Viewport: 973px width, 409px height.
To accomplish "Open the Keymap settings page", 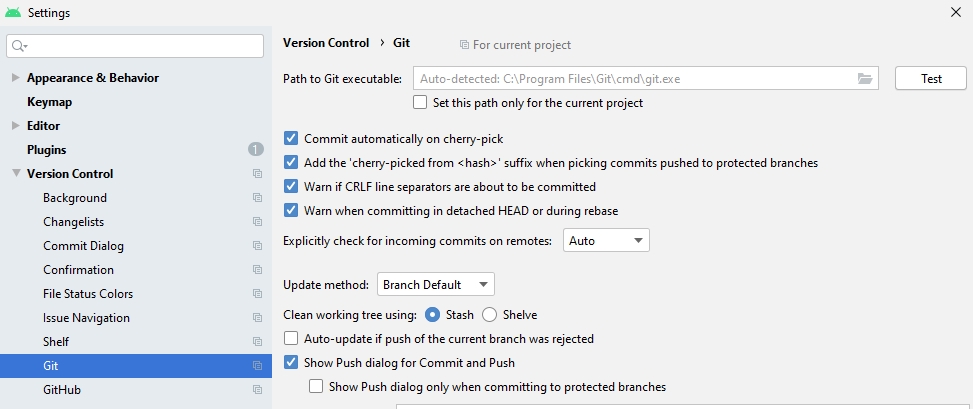I will (49, 102).
